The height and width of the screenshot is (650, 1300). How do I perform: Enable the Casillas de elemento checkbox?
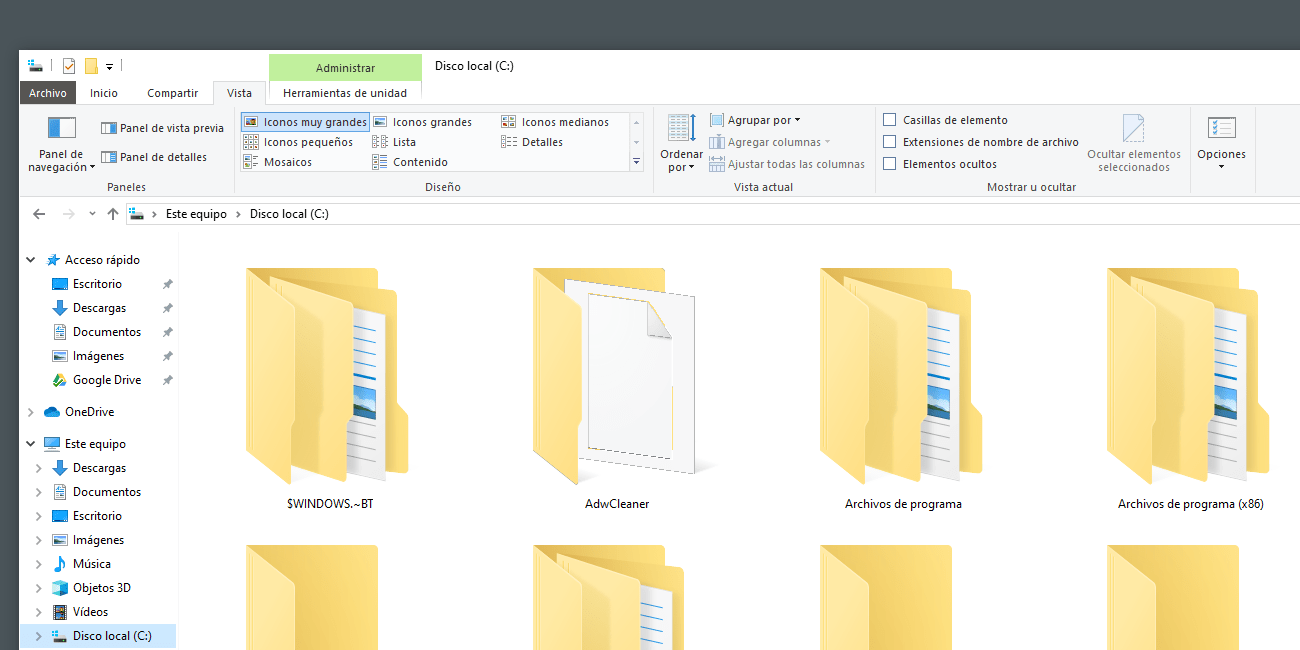coord(889,120)
